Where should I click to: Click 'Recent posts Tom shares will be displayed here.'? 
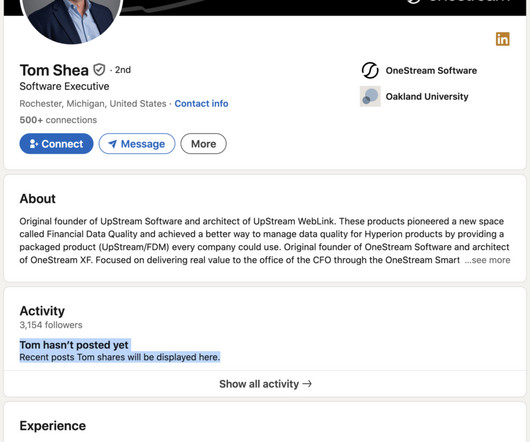pyautogui.click(x=120, y=357)
